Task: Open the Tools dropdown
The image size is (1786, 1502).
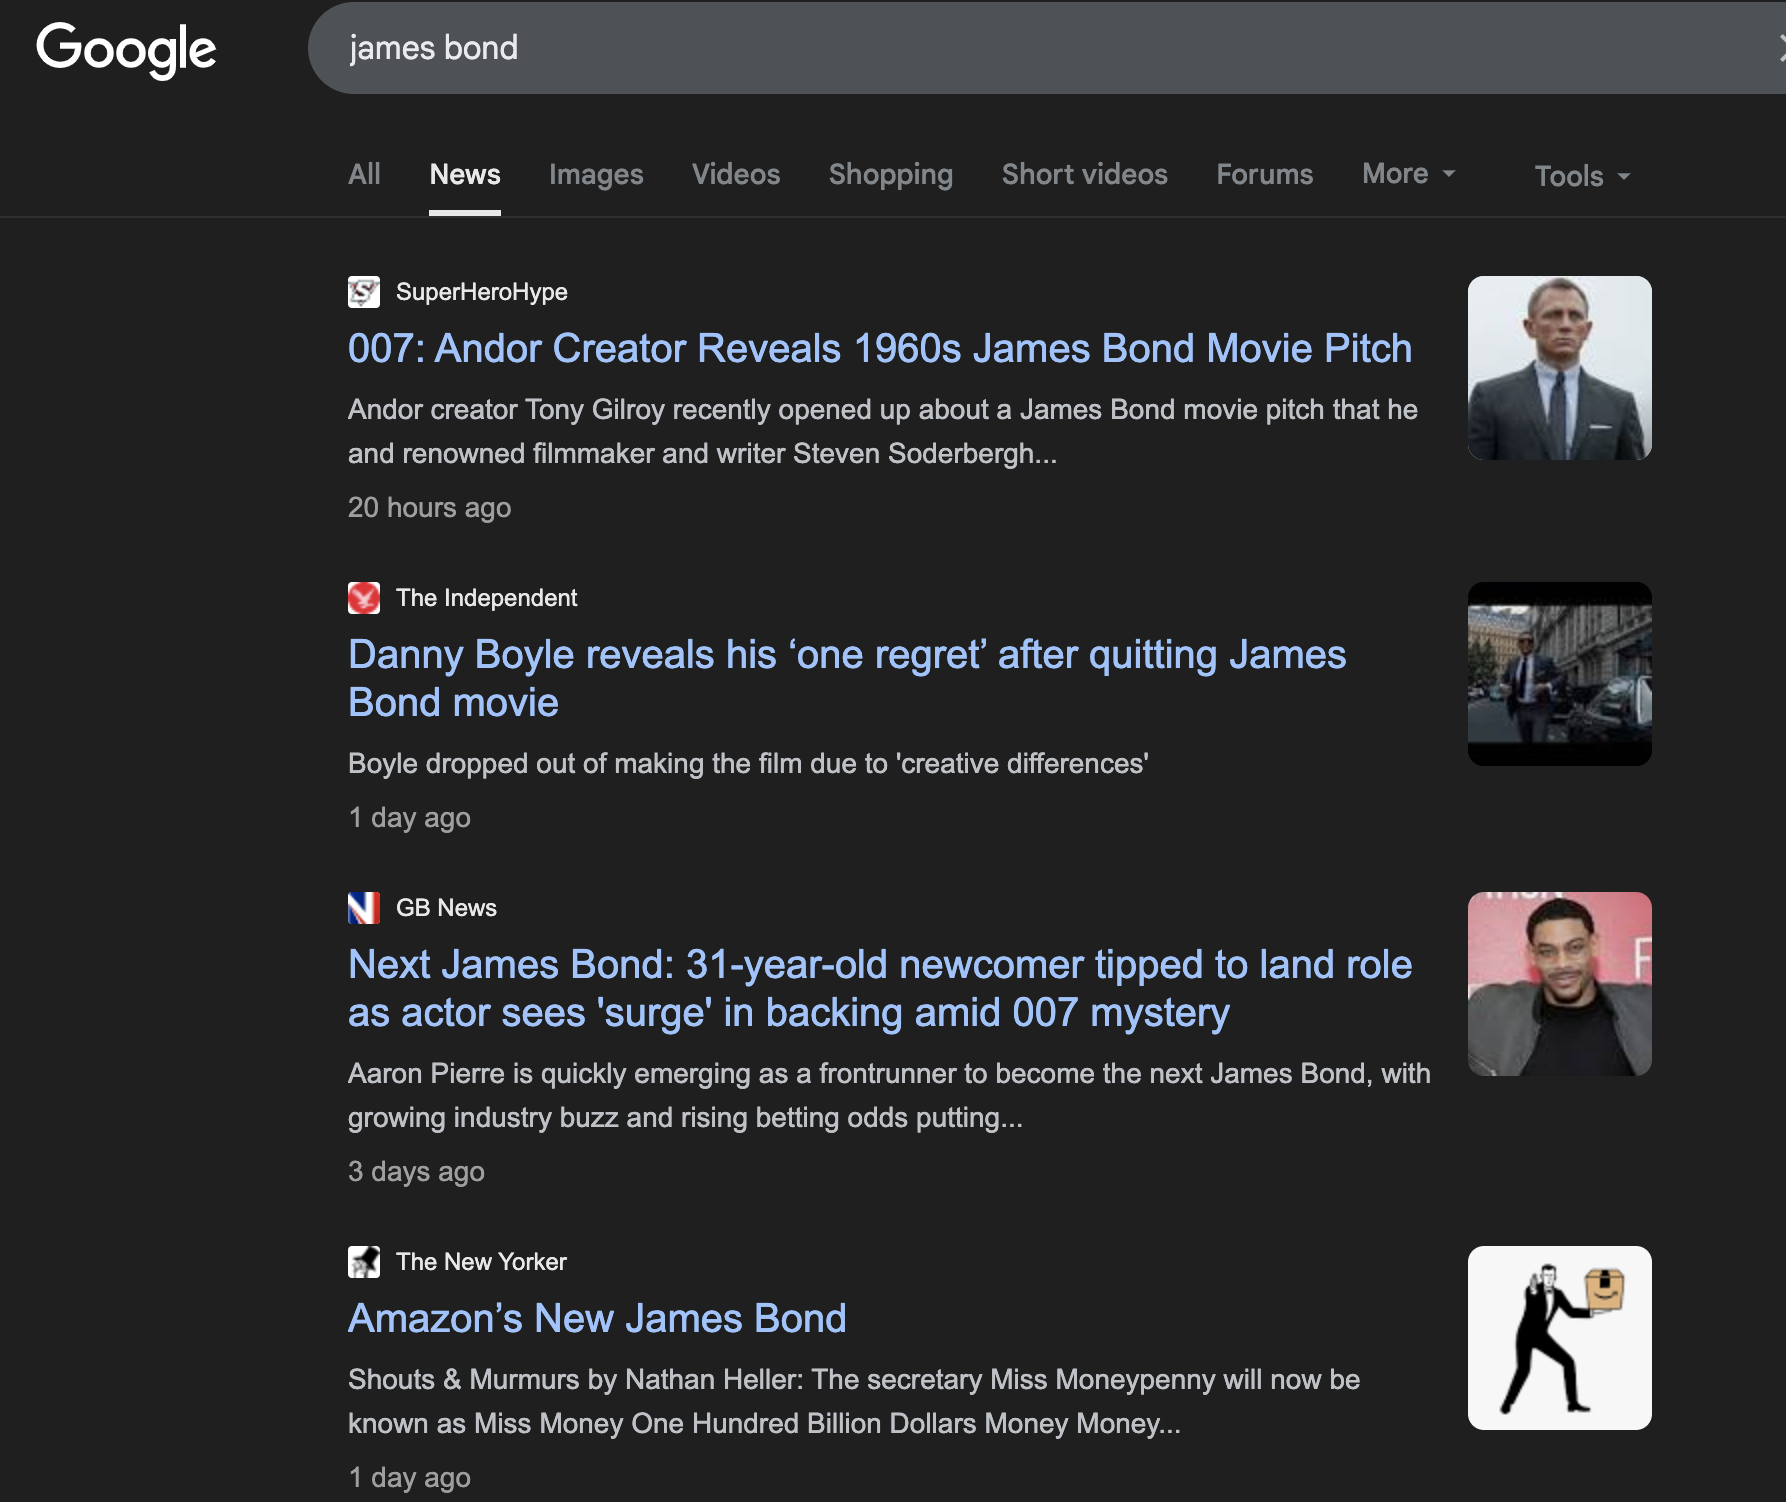Action: click(x=1582, y=176)
